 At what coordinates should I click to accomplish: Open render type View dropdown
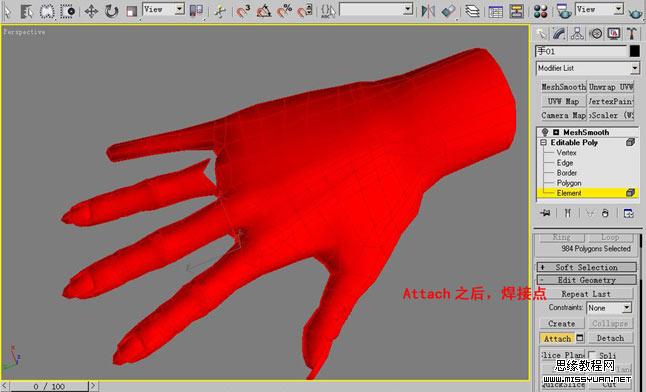point(599,9)
